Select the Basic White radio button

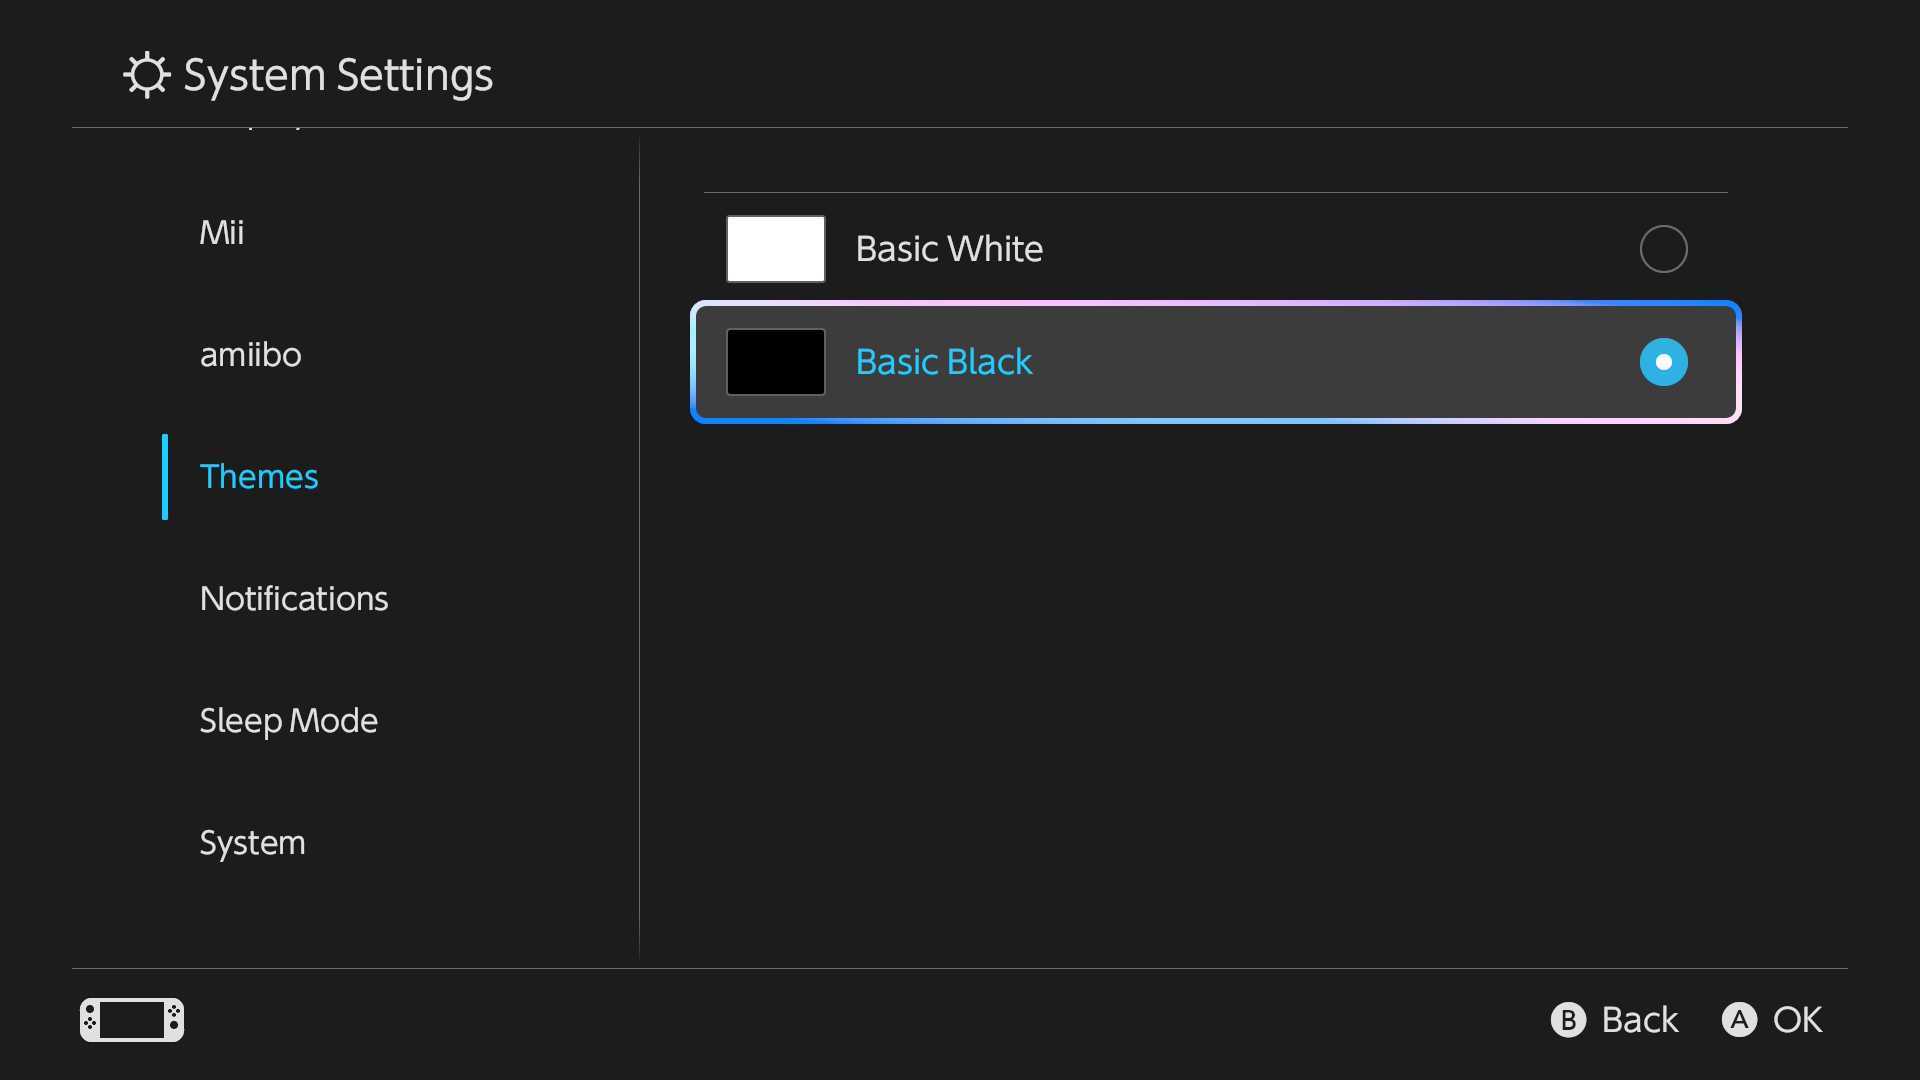(1663, 249)
